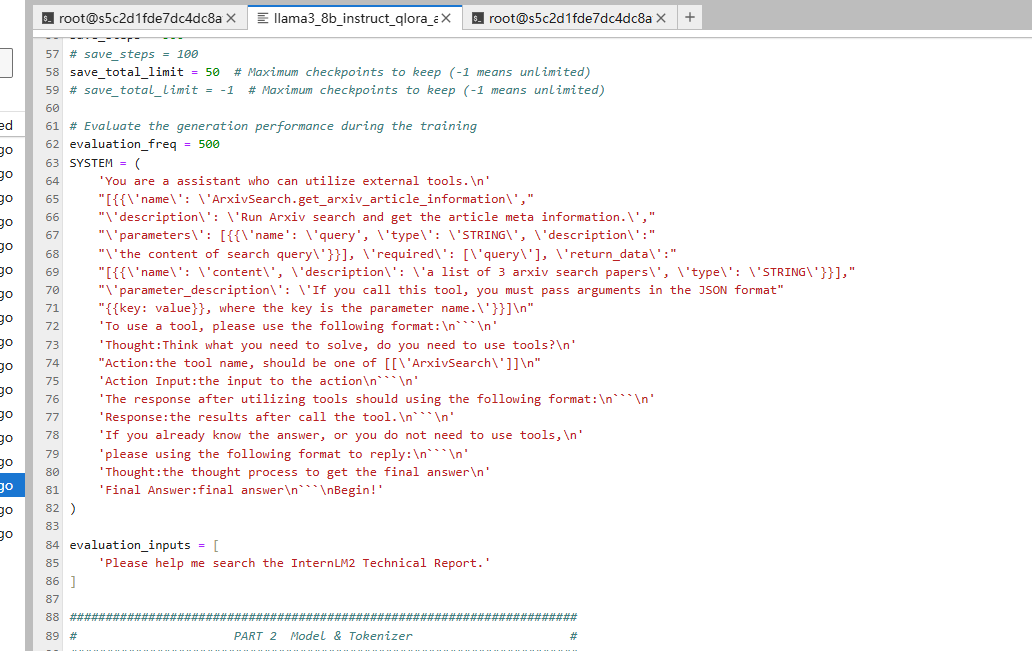Click the value 500 of evaluation_freq
The image size is (1032, 651).
tap(209, 143)
